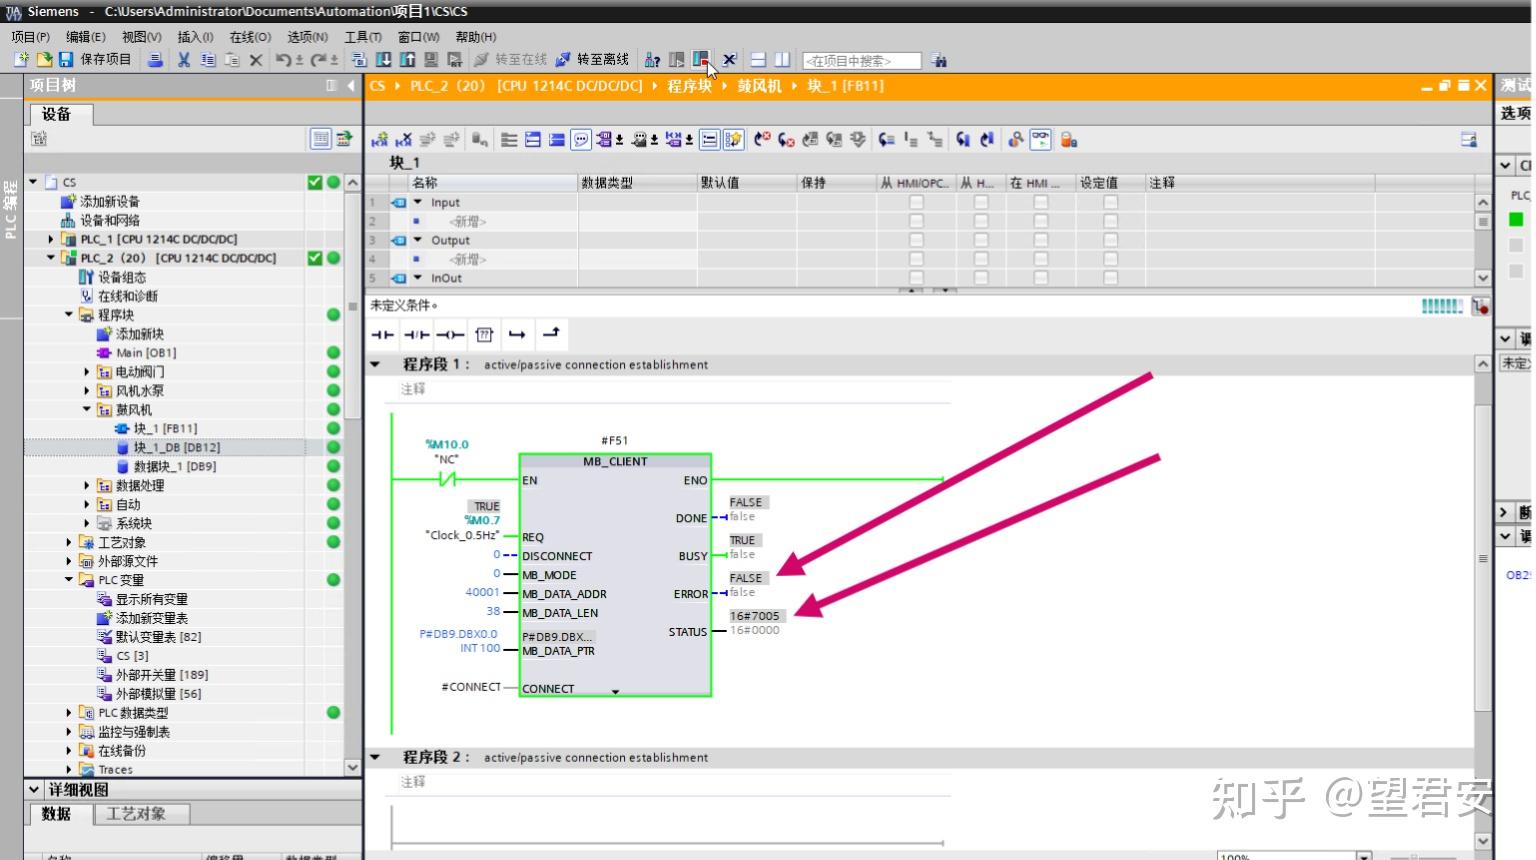The image size is (1536, 860).
Task: Insert network icon in block editor toolbar
Action: click(379, 140)
